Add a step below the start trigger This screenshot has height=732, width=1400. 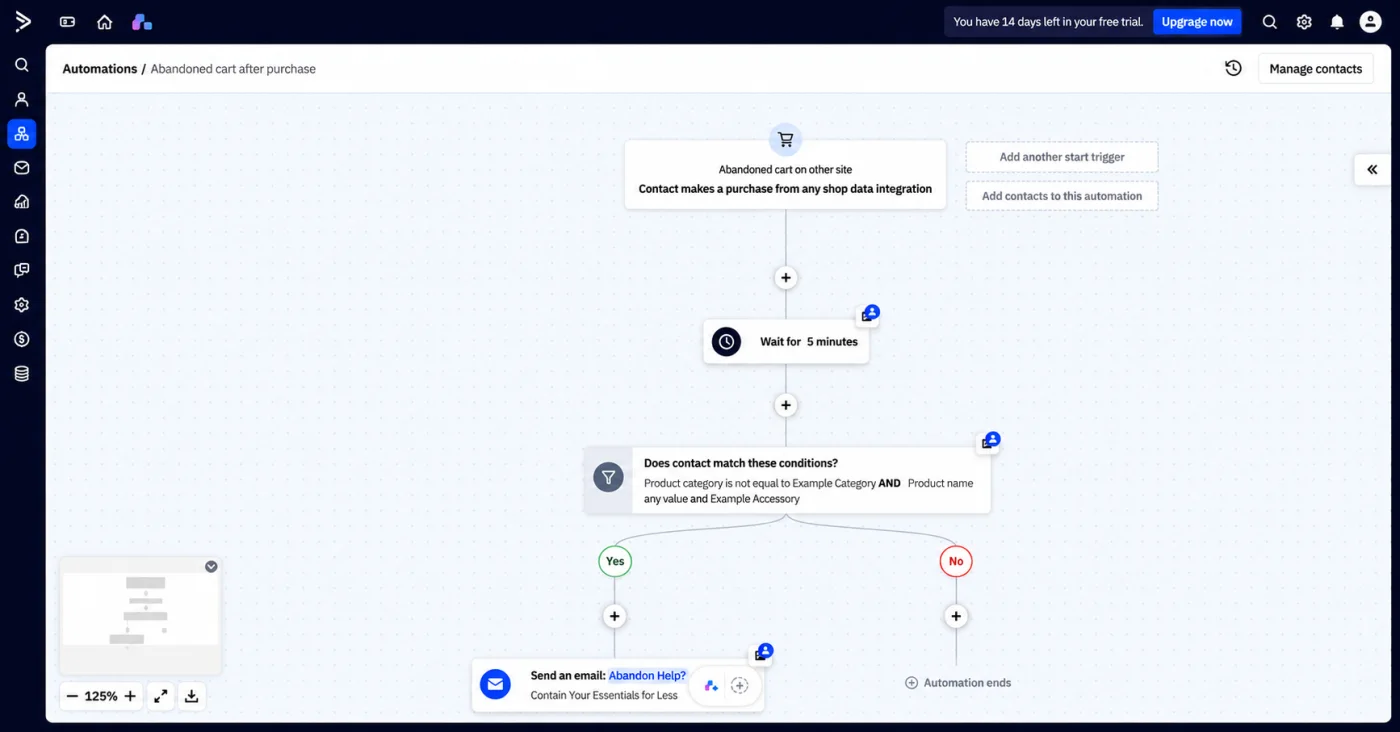click(x=786, y=278)
